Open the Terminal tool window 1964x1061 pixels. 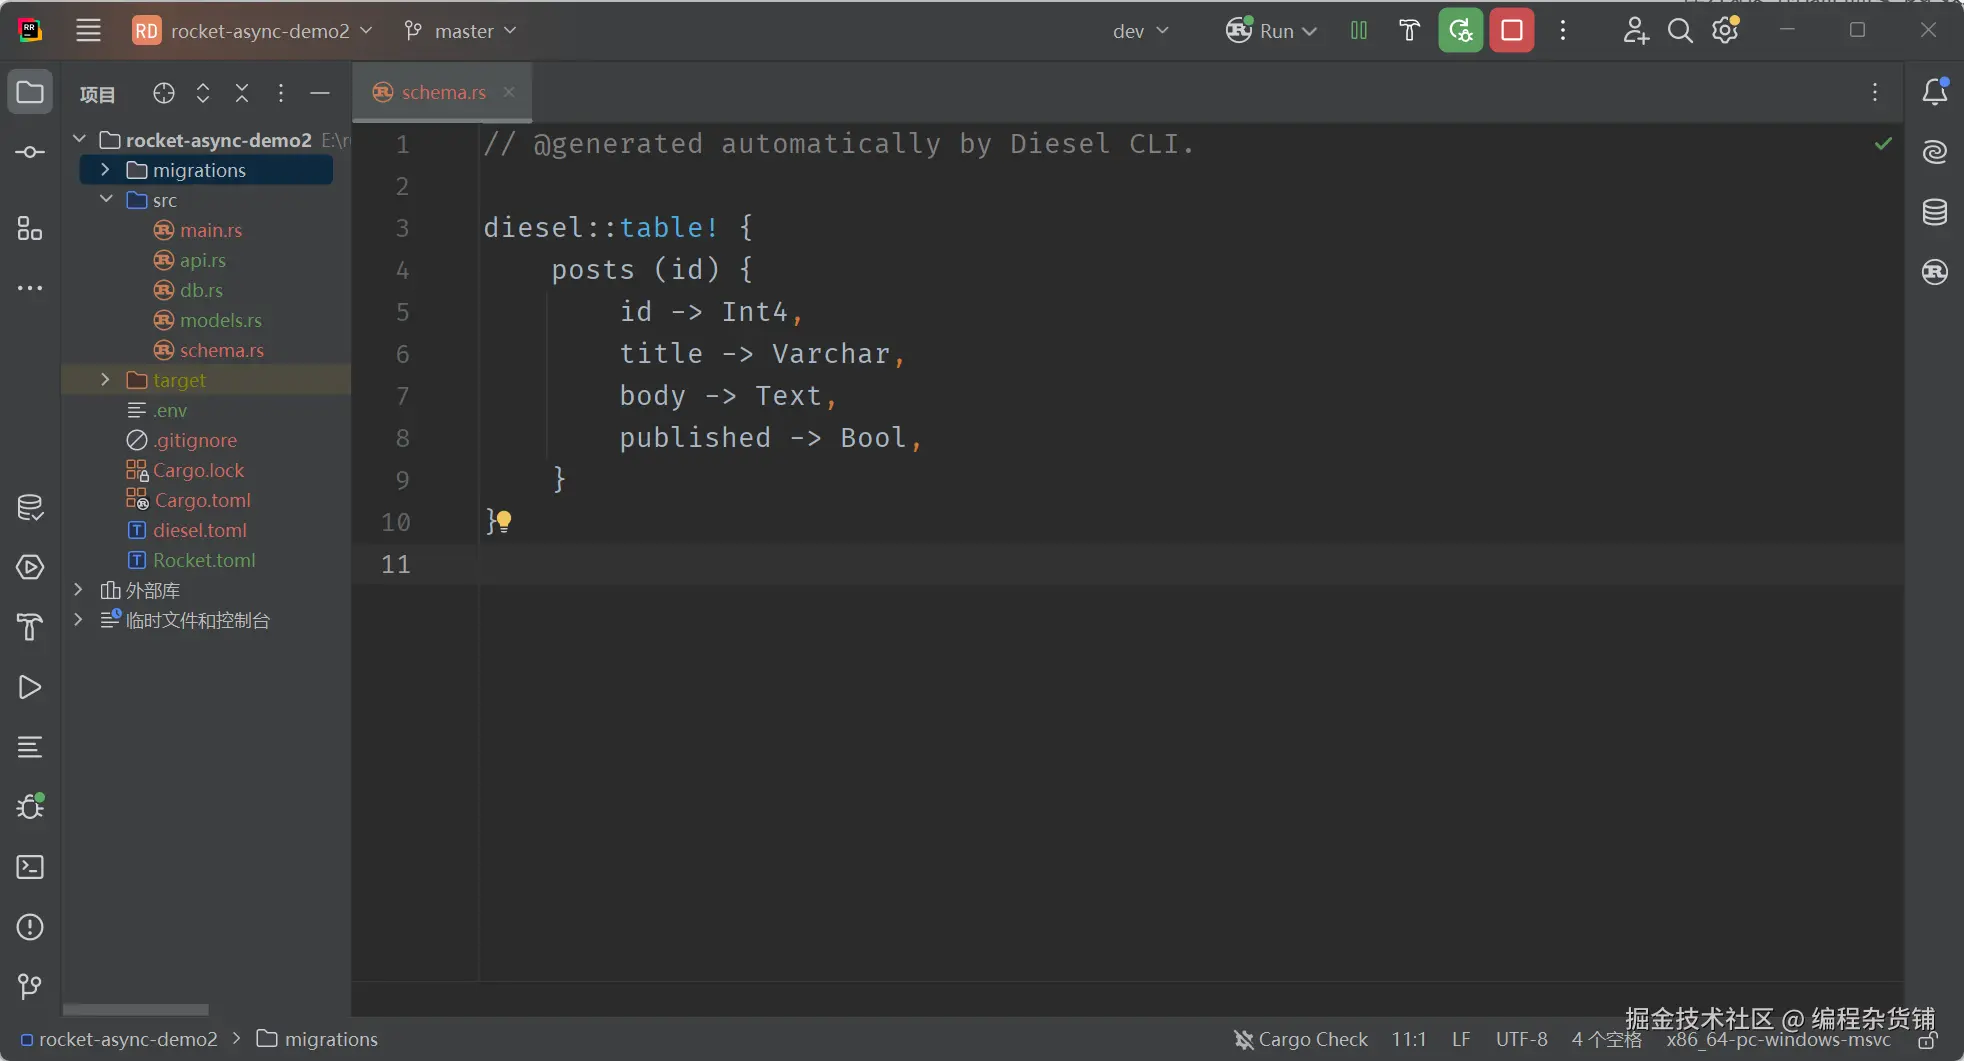click(30, 867)
